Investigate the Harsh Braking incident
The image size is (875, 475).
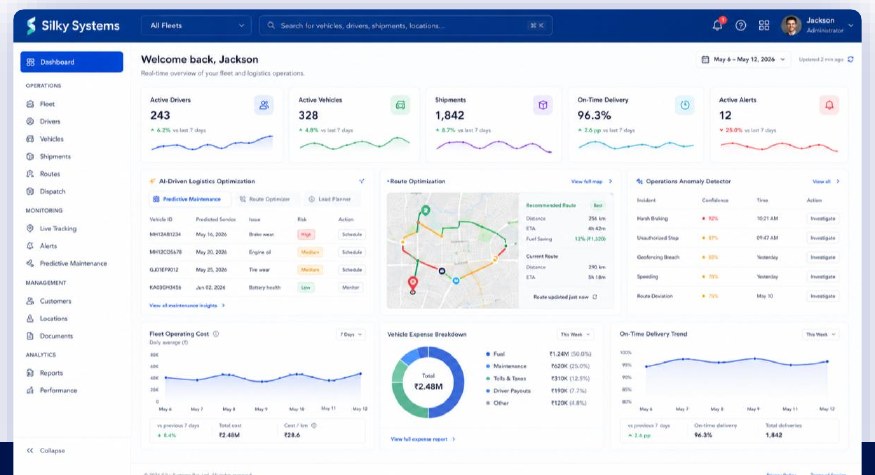[x=823, y=219]
